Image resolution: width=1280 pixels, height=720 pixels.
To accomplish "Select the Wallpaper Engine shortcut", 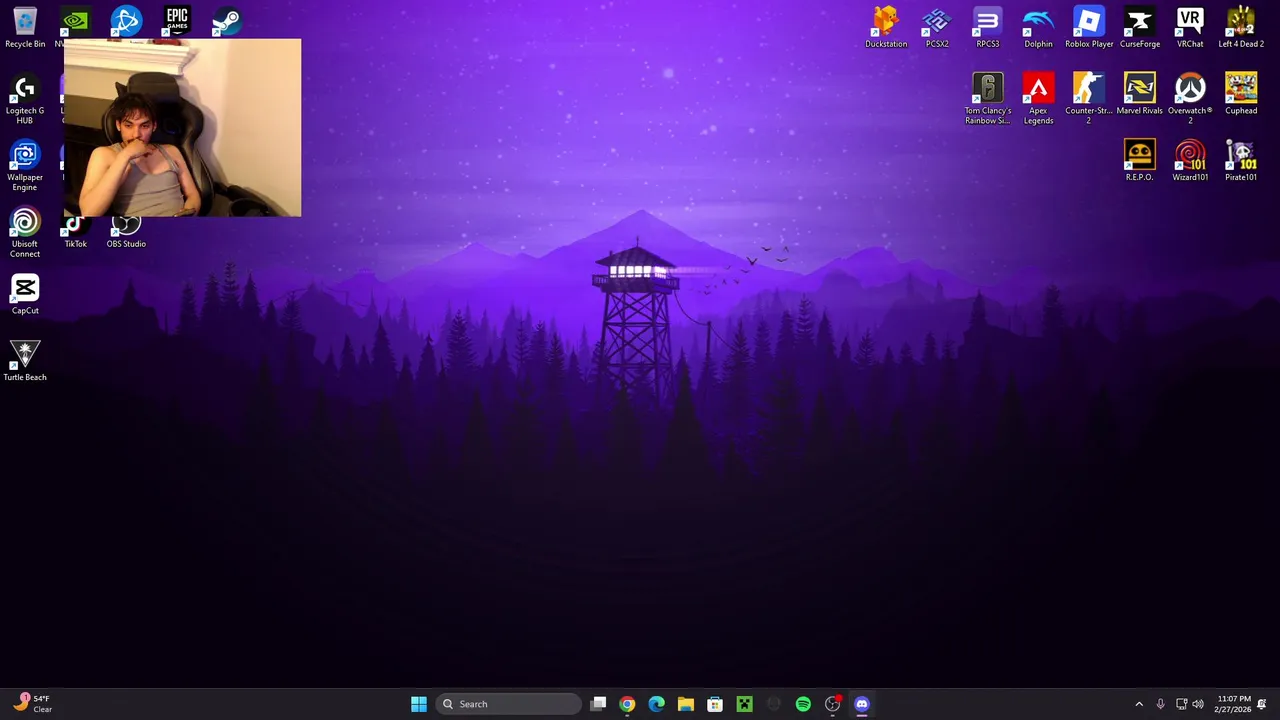I will pos(25,166).
